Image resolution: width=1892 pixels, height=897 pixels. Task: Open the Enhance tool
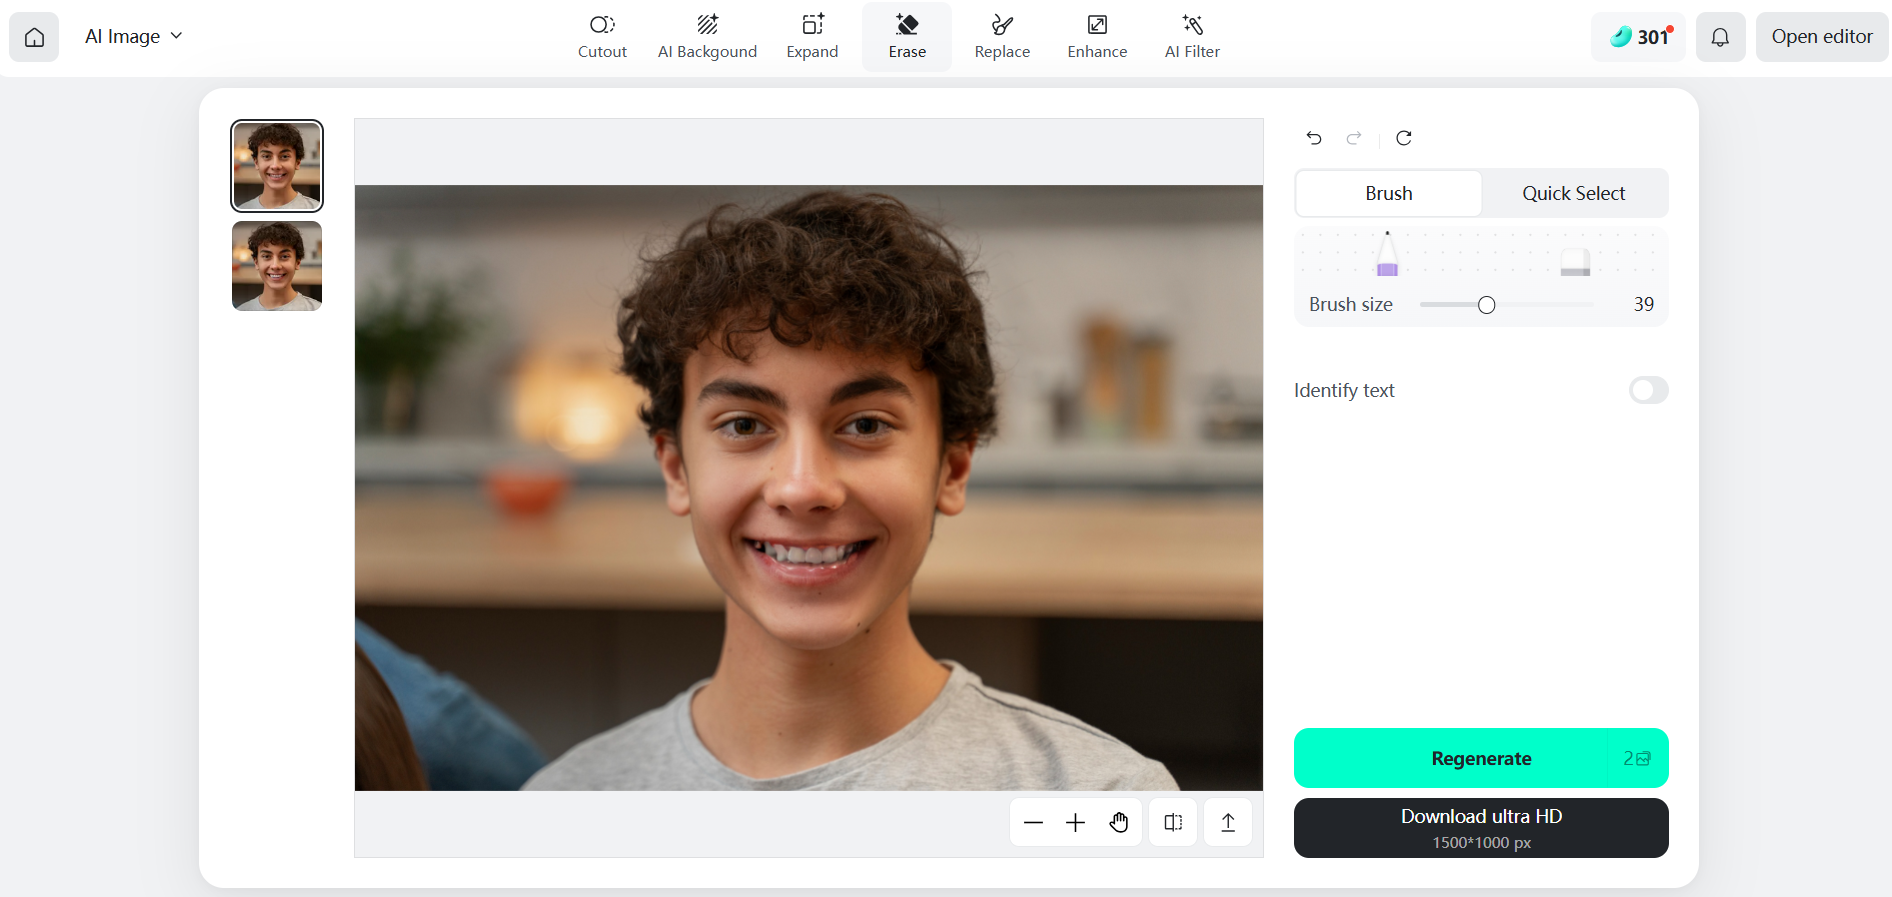[1097, 37]
